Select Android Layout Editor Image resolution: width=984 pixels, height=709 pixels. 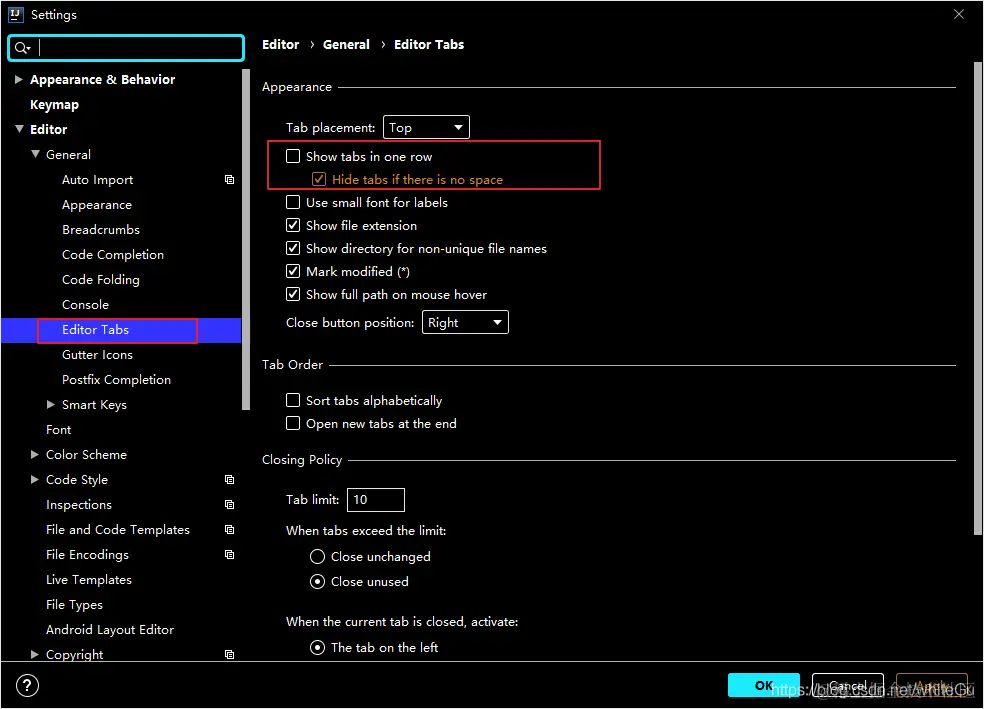point(110,629)
